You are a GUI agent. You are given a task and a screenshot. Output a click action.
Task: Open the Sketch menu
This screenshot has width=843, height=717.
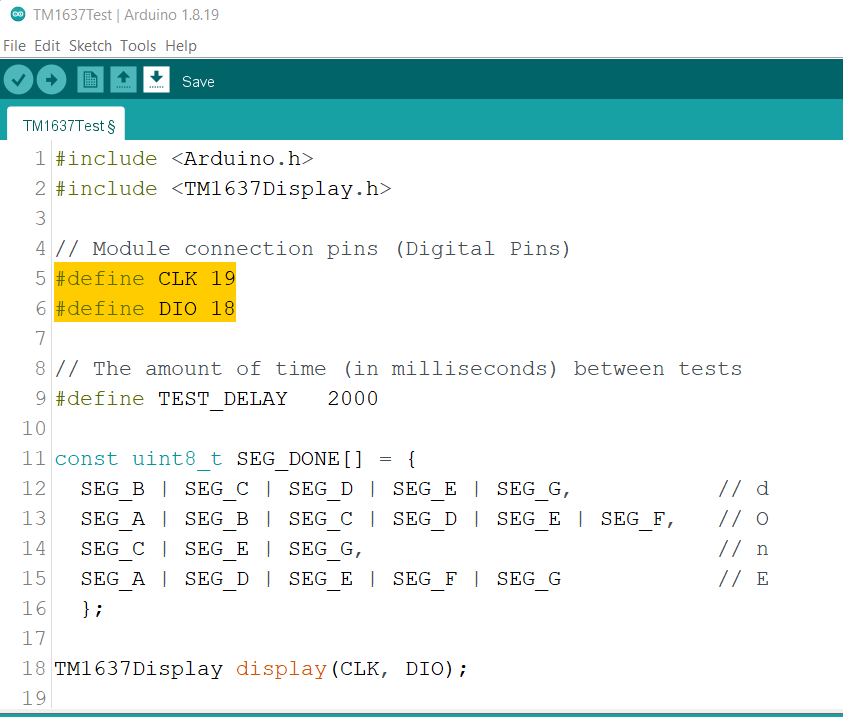coord(90,46)
